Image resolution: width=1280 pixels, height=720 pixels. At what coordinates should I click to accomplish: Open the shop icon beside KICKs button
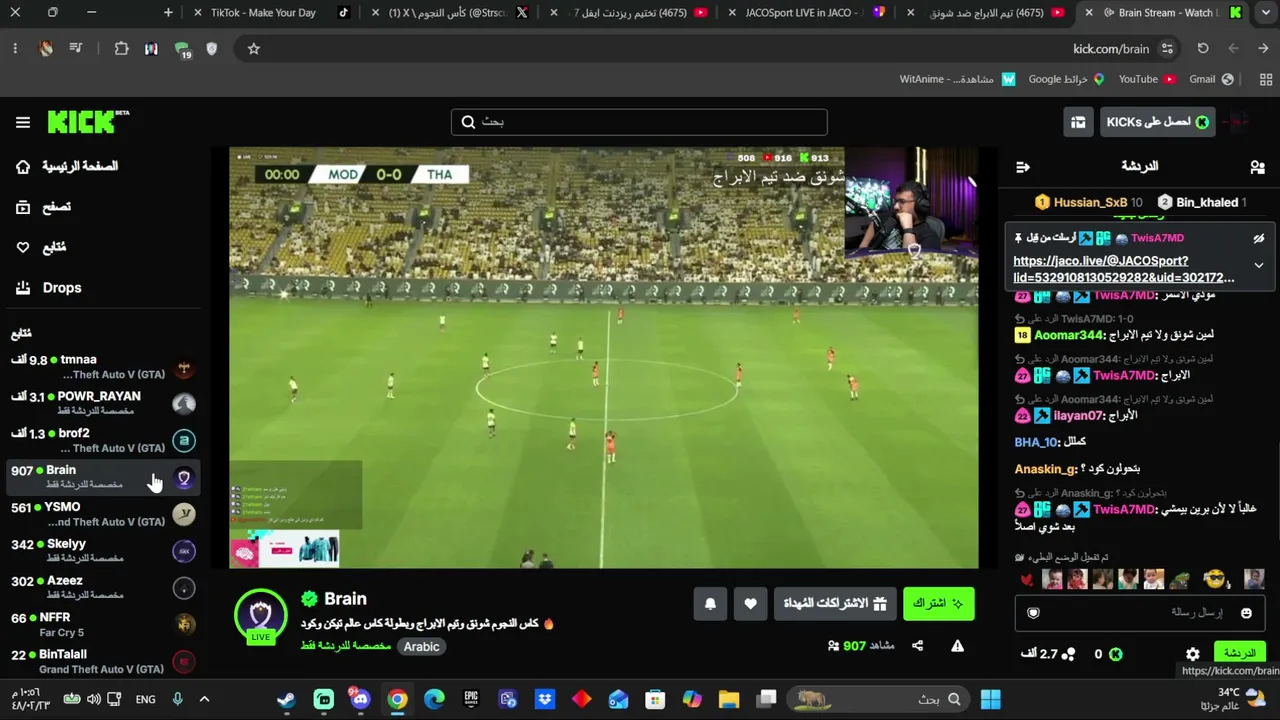(1078, 122)
